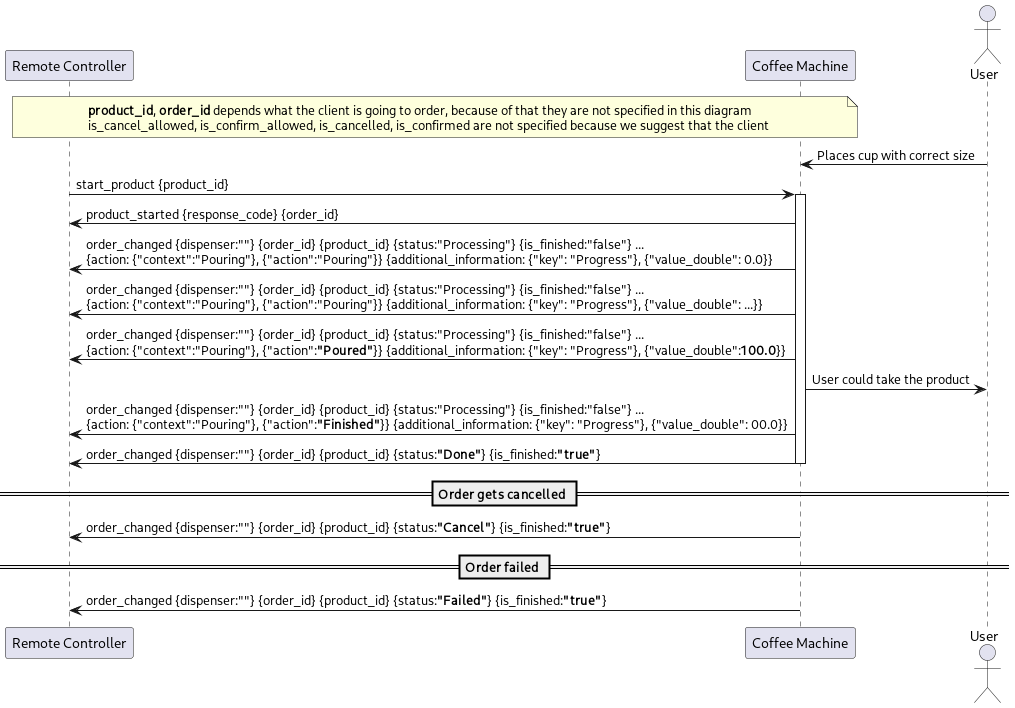Screen dimensions: 1015x708
Task: Click the note fold corner at top
Action: coord(851,103)
